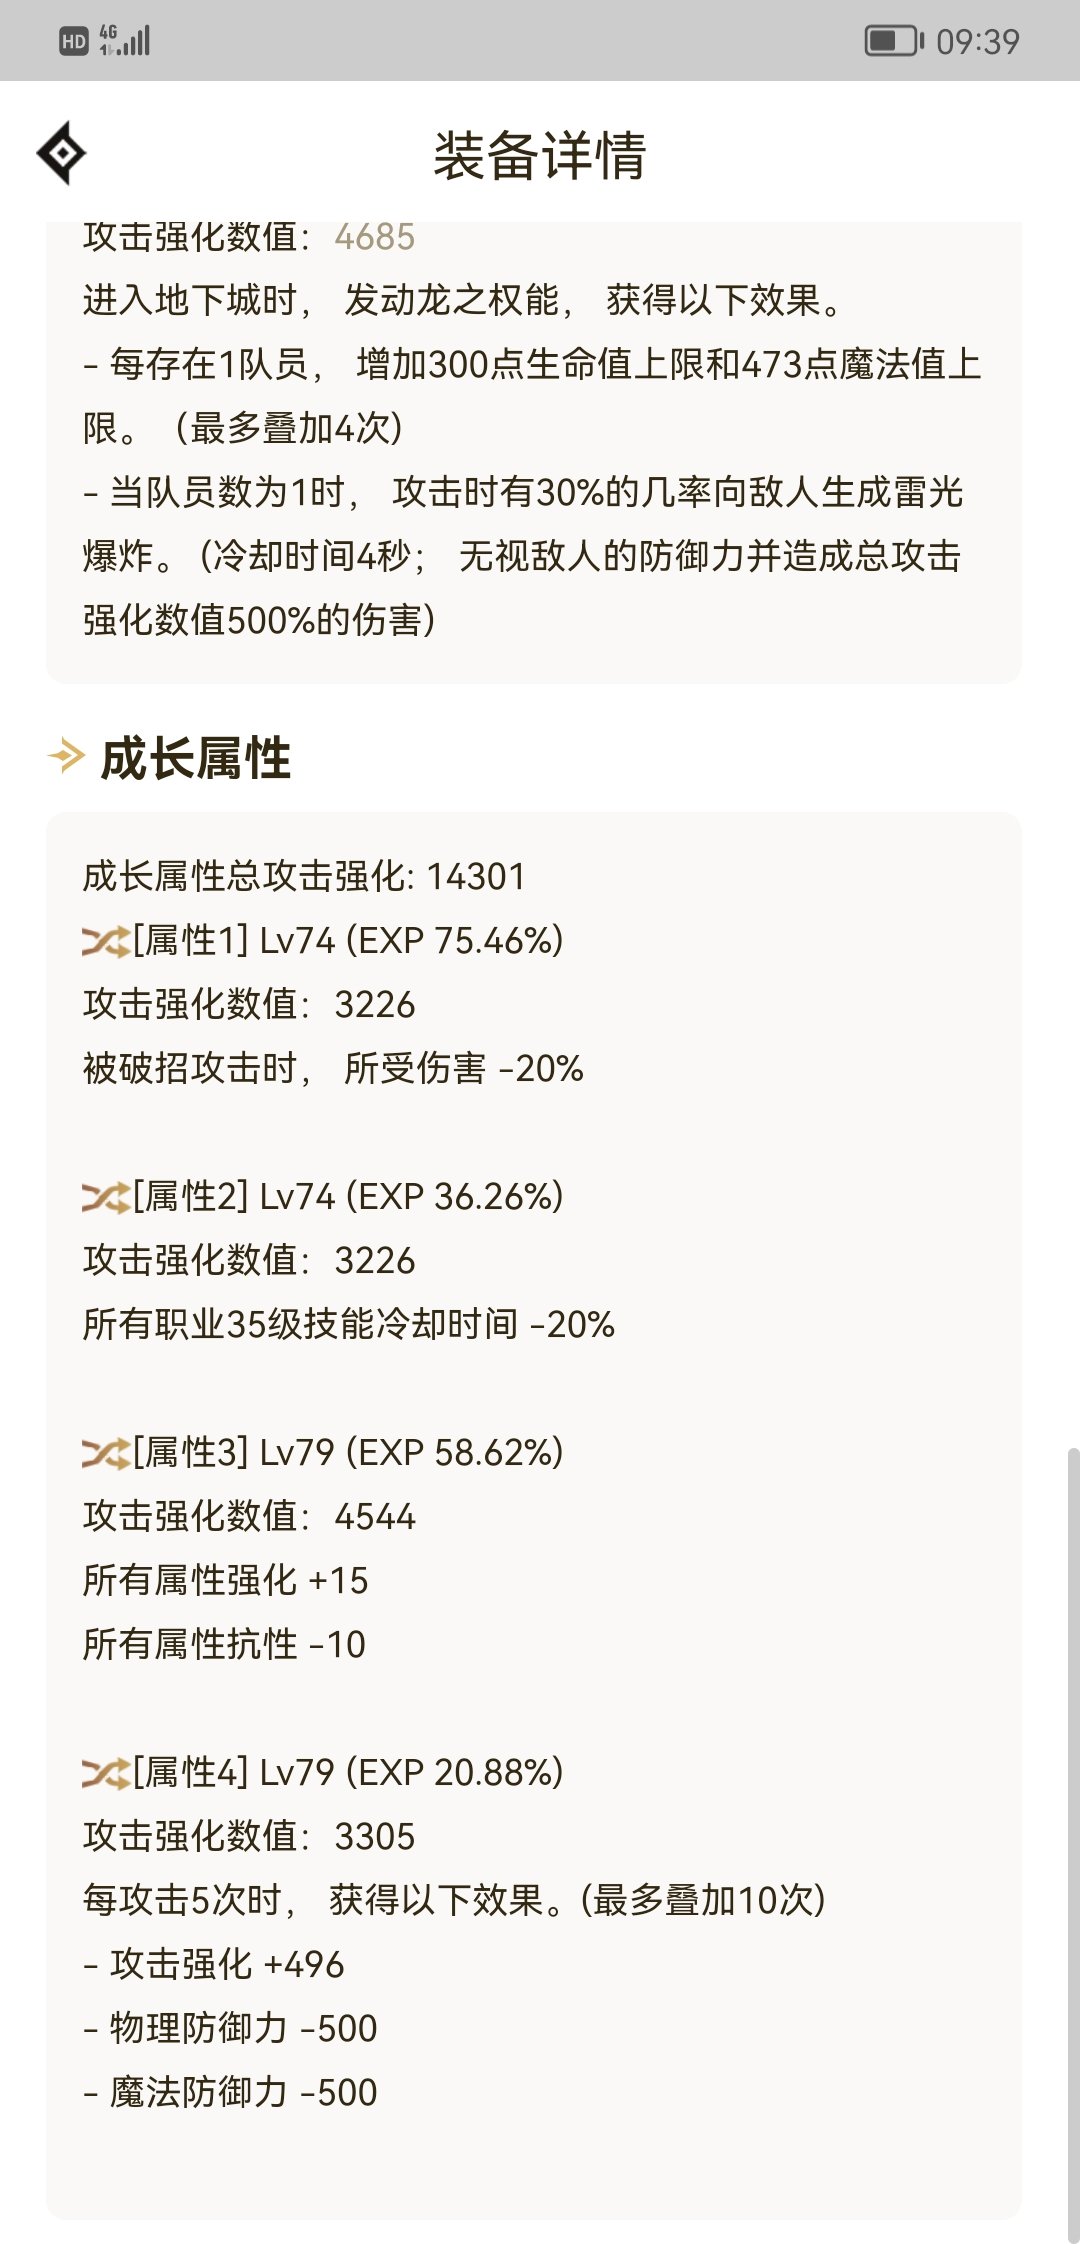Click shuffle icon beside 属性1
Image resolution: width=1080 pixels, height=2244 pixels.
pos(106,941)
